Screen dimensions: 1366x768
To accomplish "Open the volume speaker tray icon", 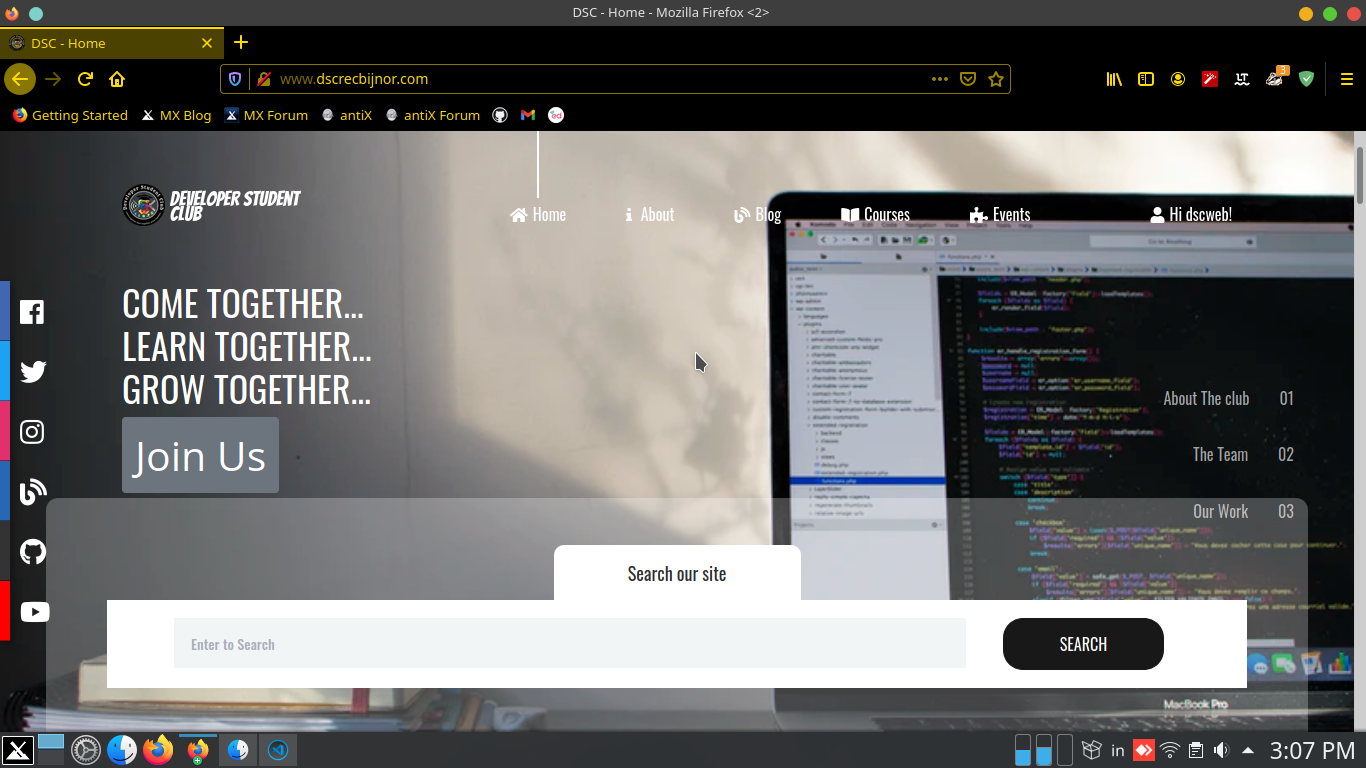I will (1221, 750).
